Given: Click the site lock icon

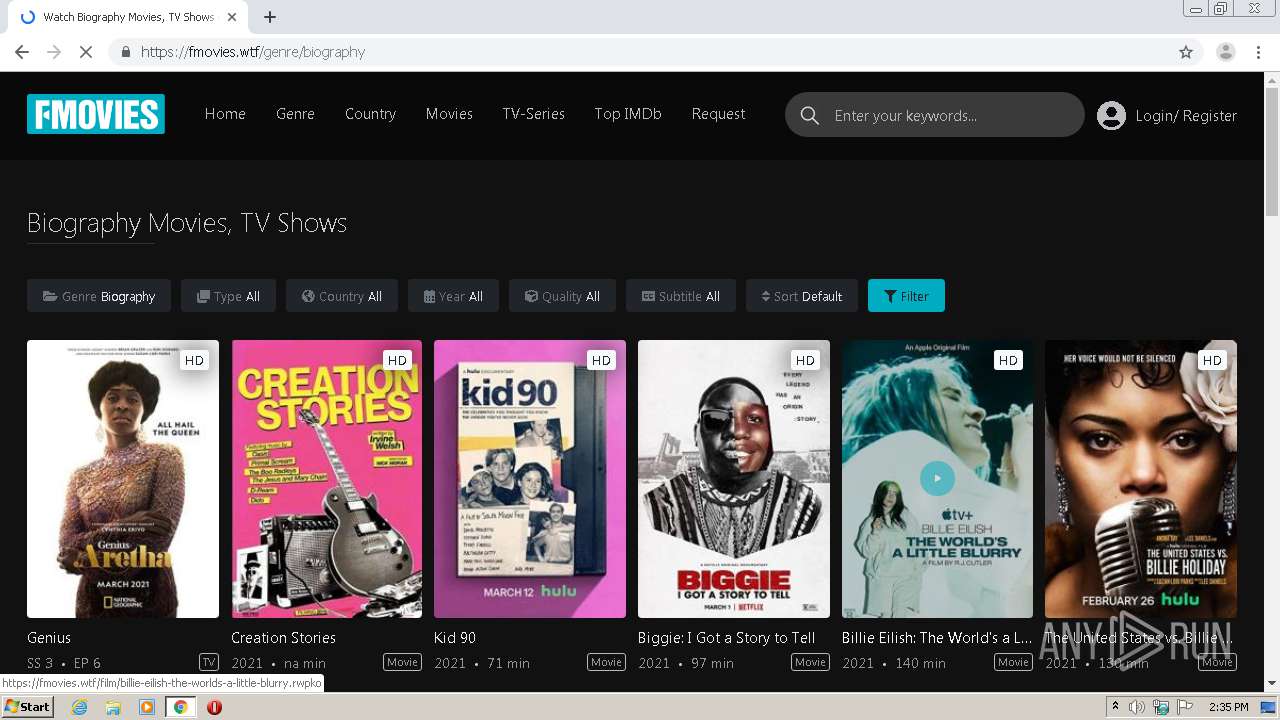Looking at the screenshot, I should (x=125, y=52).
